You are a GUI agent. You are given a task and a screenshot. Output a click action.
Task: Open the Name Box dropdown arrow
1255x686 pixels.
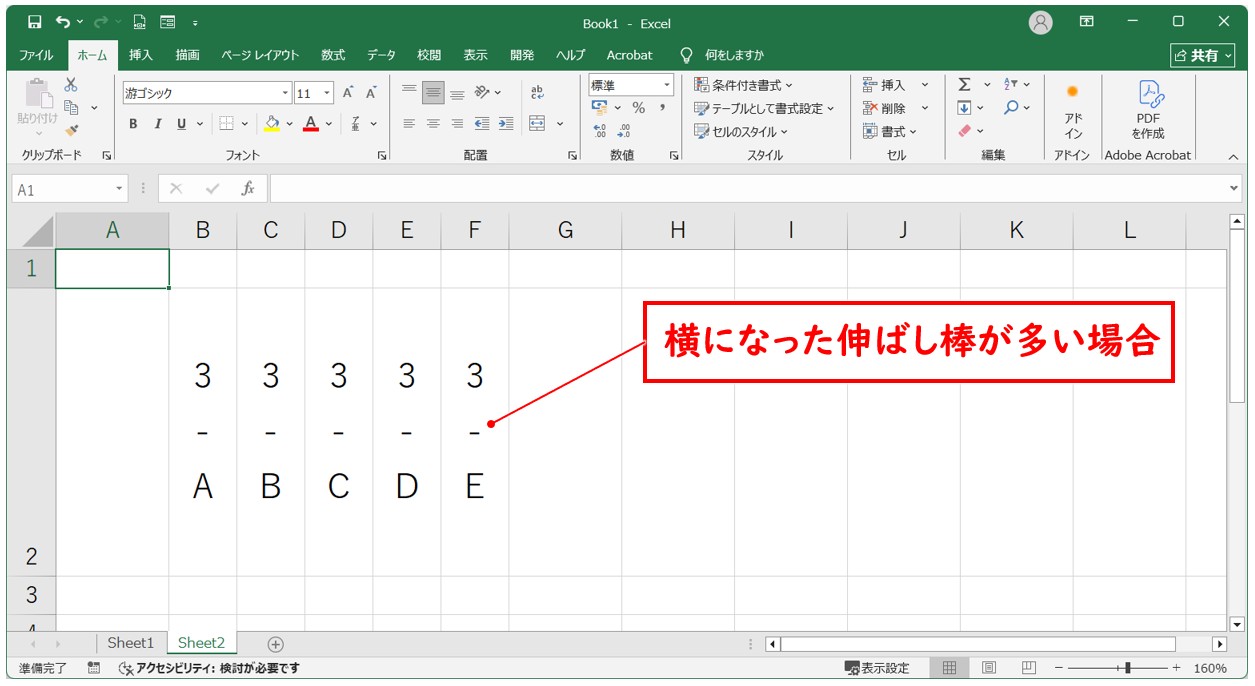[x=120, y=188]
